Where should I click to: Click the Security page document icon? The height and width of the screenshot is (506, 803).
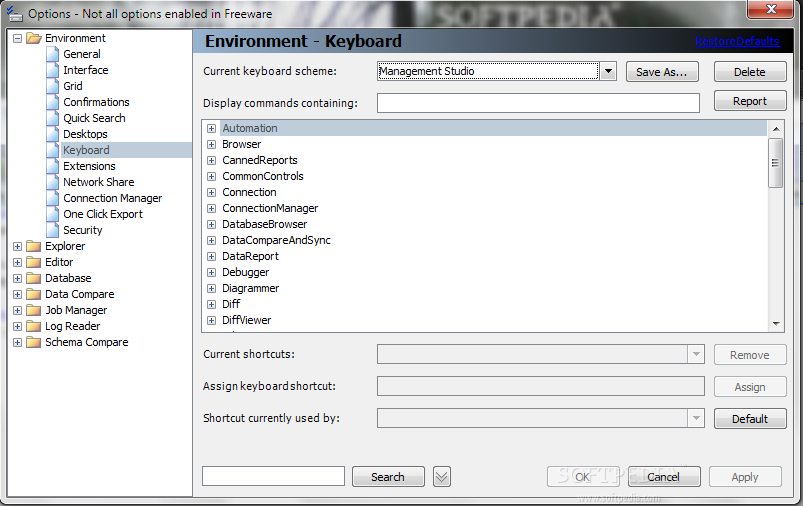click(x=53, y=230)
